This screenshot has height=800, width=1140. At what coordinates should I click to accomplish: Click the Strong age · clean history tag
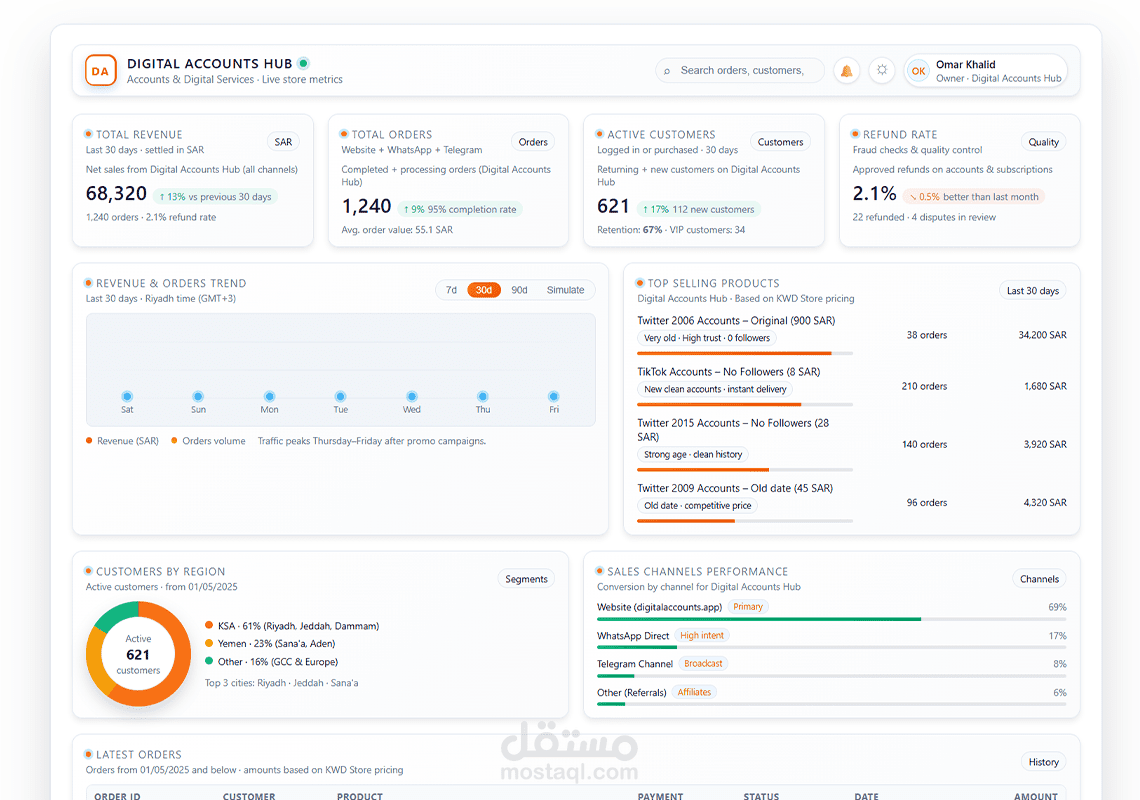coord(693,455)
